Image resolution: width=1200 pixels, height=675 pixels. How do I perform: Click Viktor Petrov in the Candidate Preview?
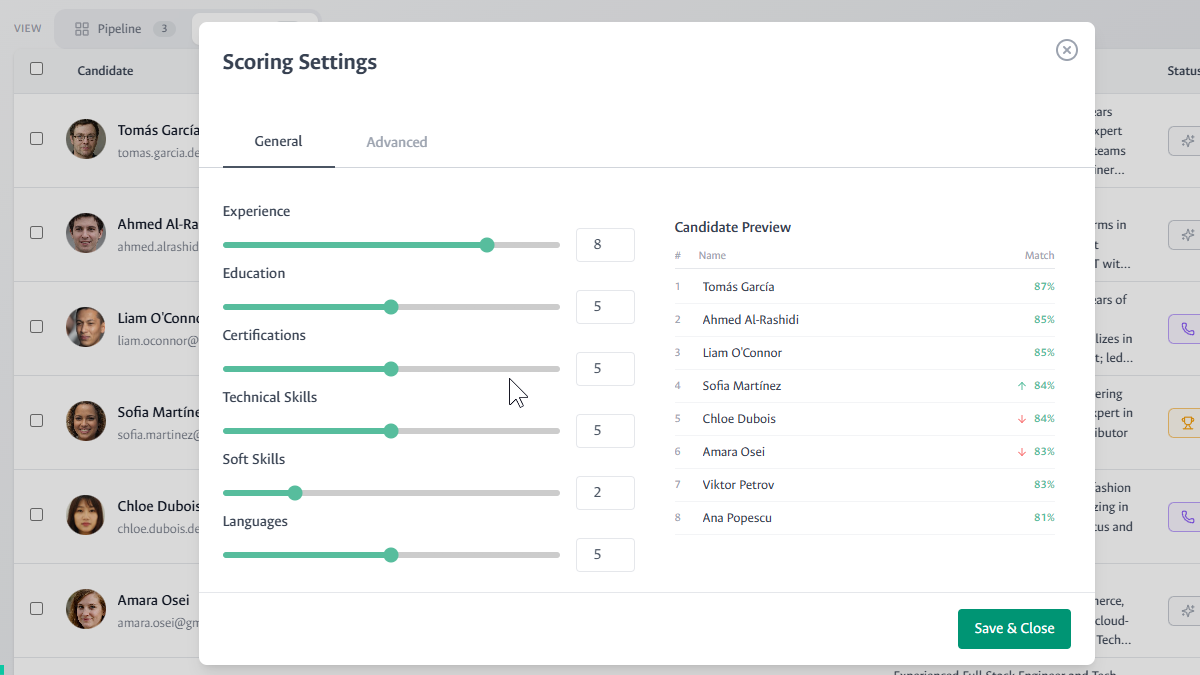[x=738, y=485]
